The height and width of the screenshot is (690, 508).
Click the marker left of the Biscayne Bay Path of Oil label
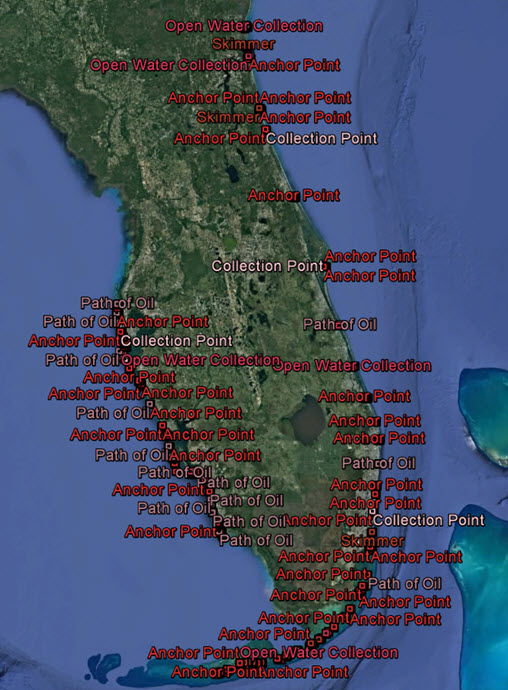[363, 586]
